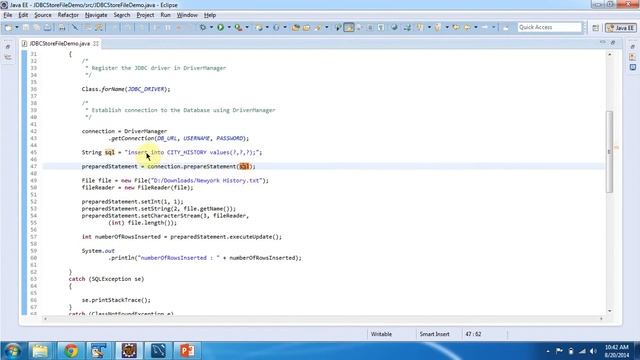This screenshot has height=360, width=640.
Task: Open Google Chrome from taskbar
Action: (x=71, y=351)
